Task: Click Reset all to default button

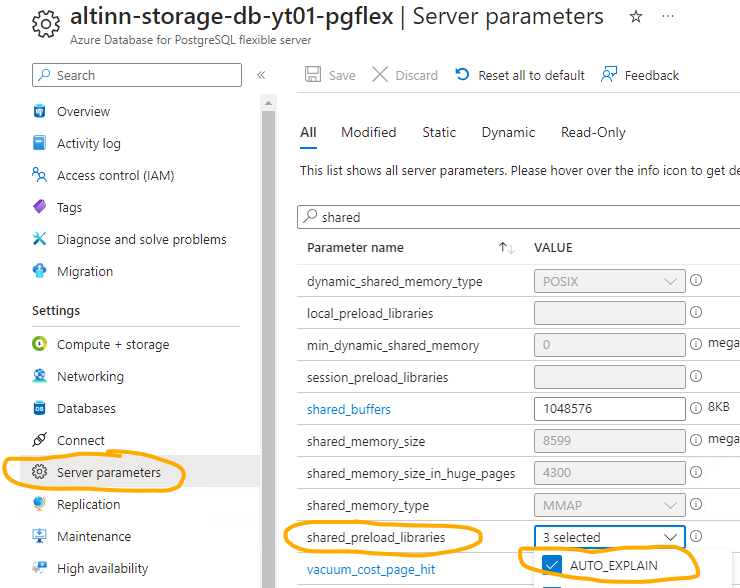Action: pyautogui.click(x=519, y=75)
